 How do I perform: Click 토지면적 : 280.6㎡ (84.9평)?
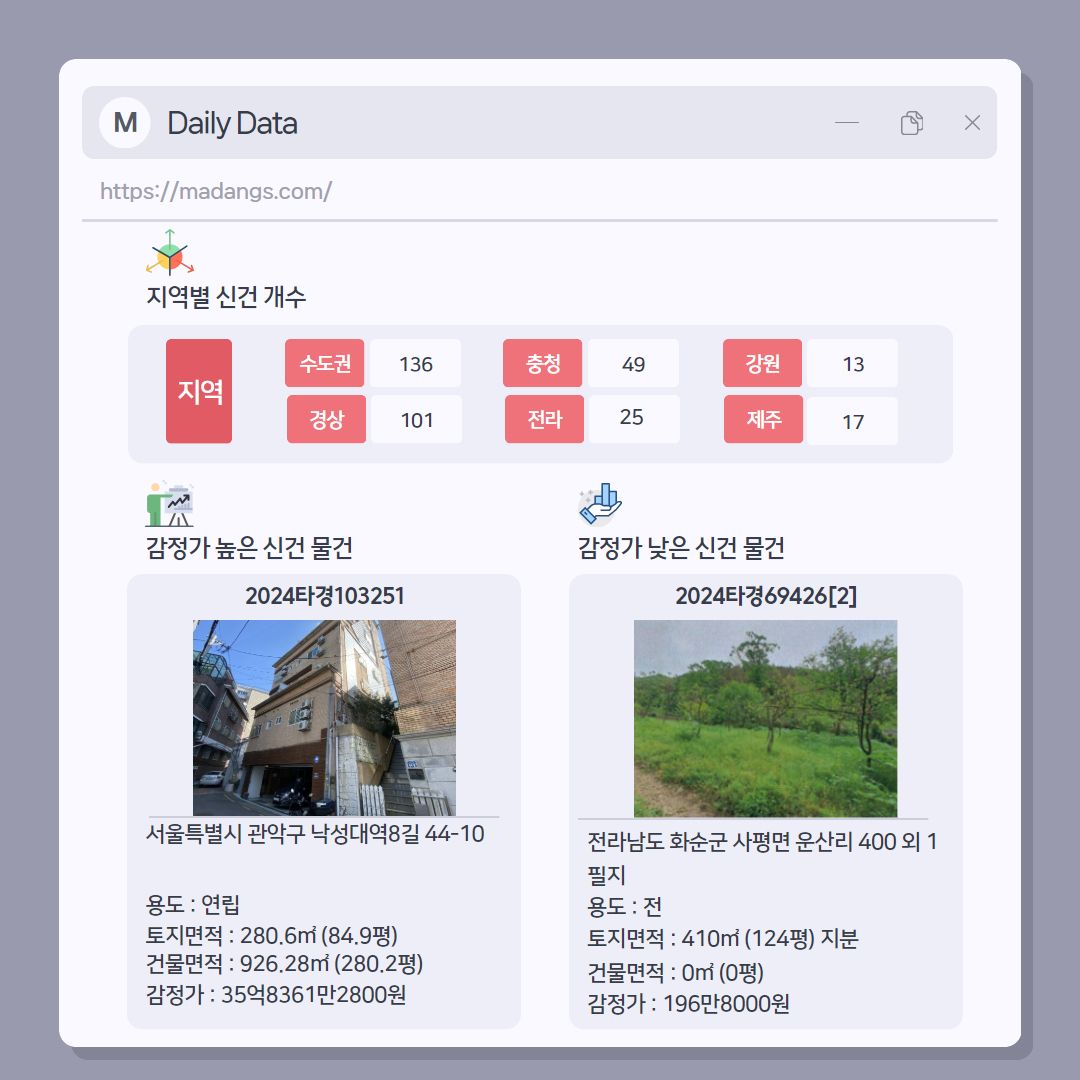pos(271,935)
